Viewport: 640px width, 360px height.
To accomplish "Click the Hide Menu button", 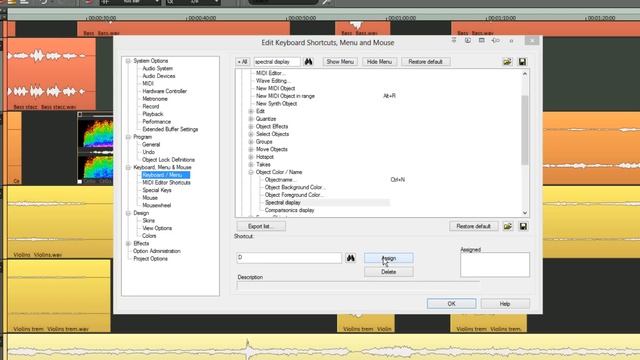I will pyautogui.click(x=379, y=62).
